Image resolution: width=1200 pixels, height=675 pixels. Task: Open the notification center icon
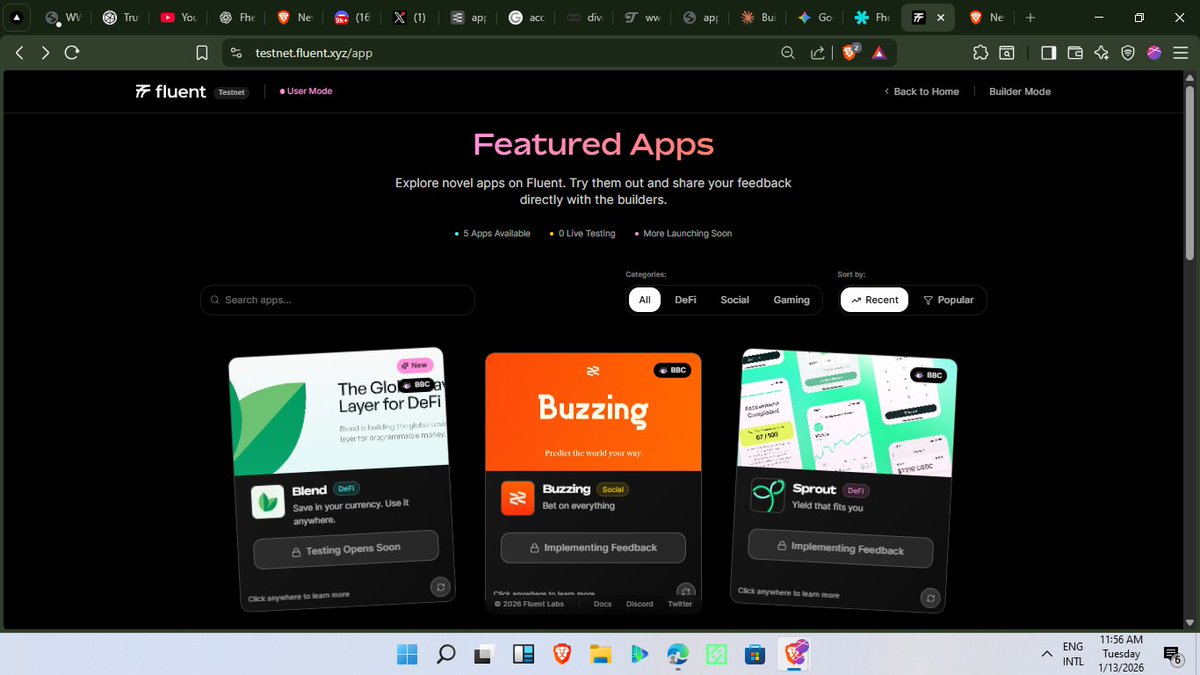point(1171,655)
